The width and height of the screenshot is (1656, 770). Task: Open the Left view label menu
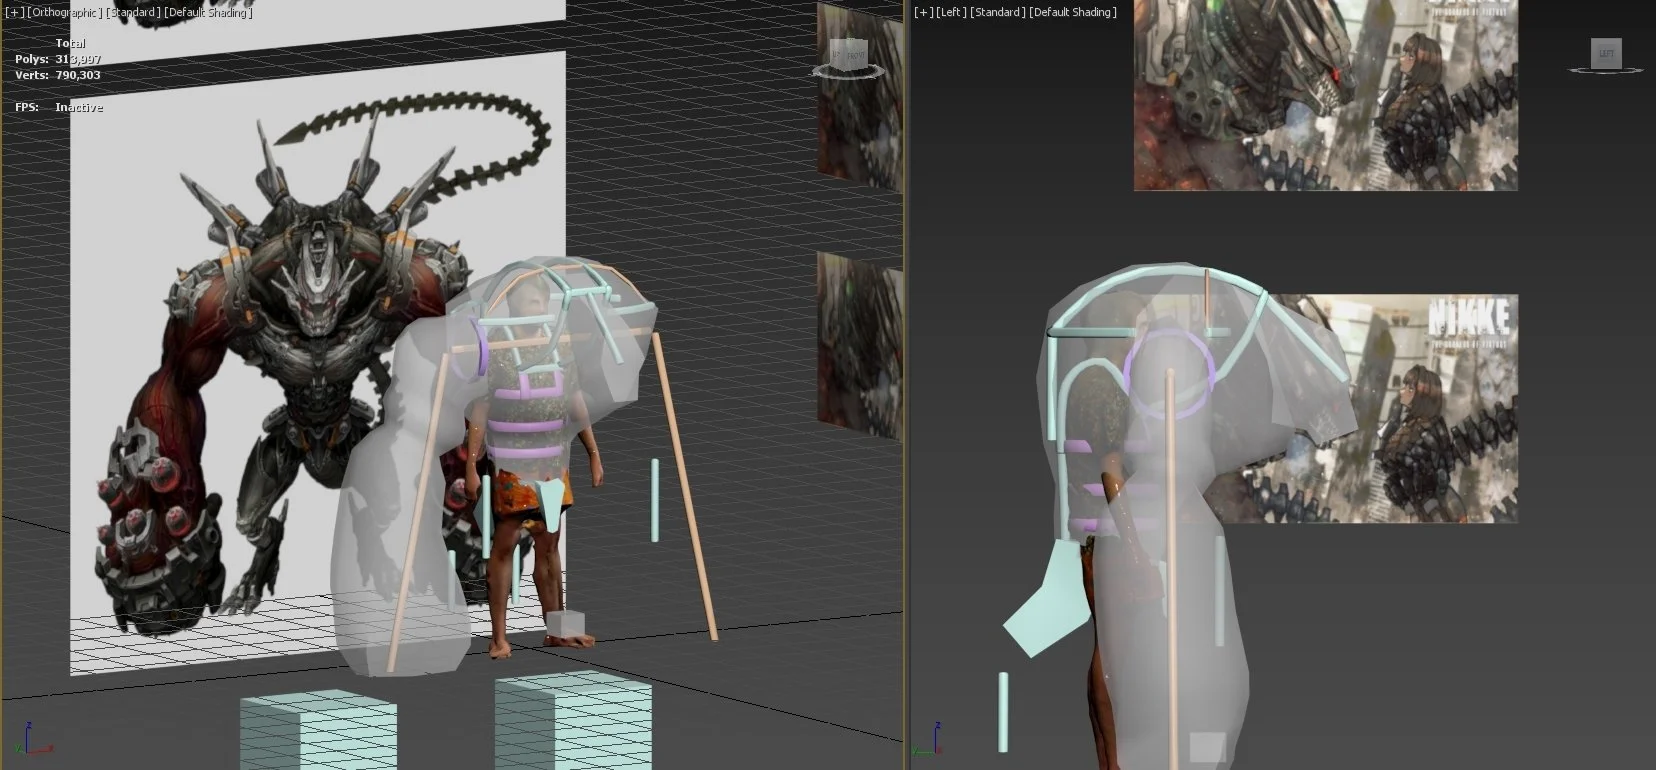(x=951, y=13)
